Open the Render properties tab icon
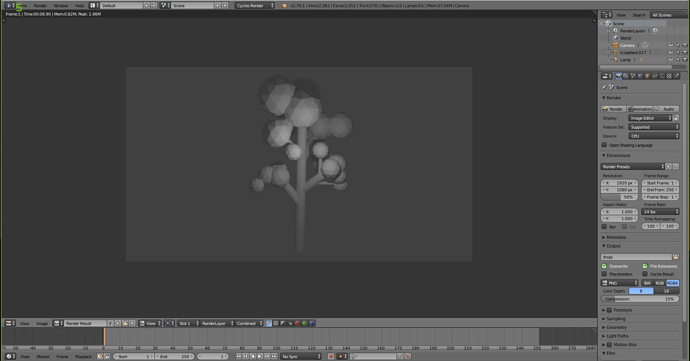The width and height of the screenshot is (690, 361). coord(619,76)
